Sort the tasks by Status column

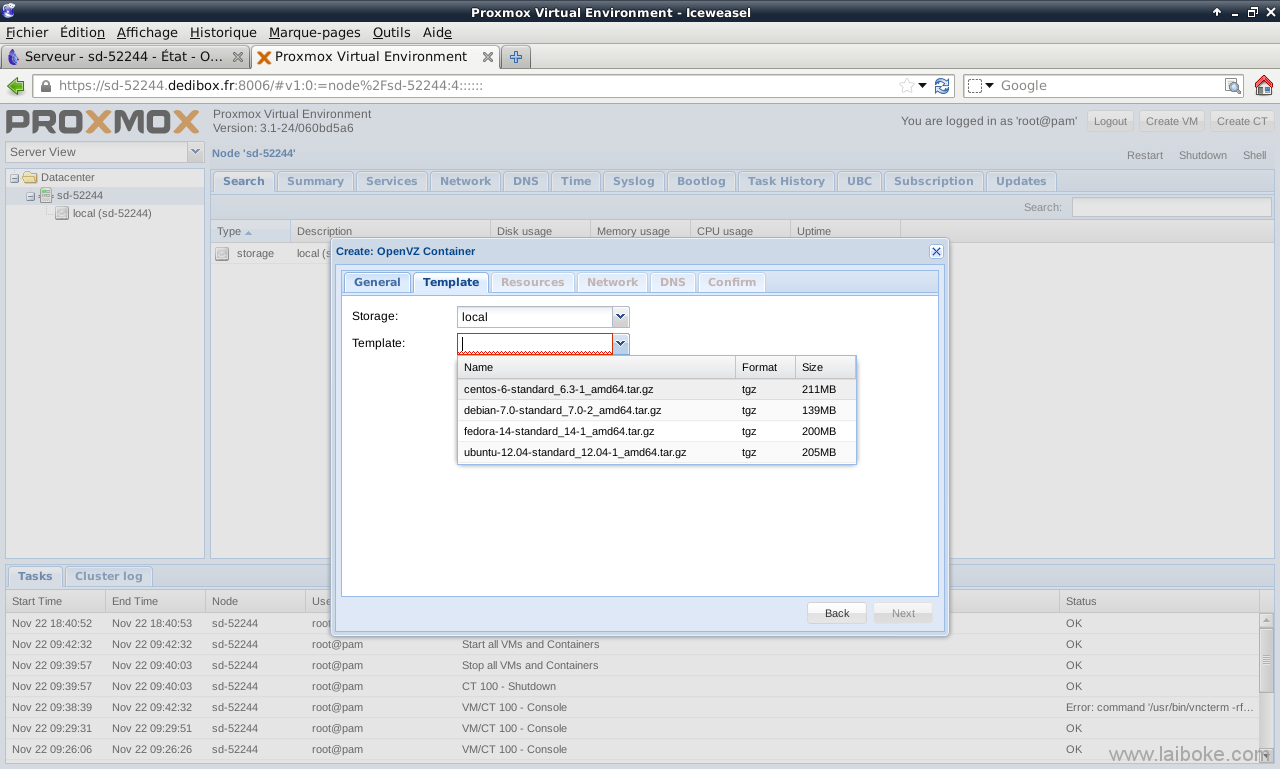coord(1159,601)
